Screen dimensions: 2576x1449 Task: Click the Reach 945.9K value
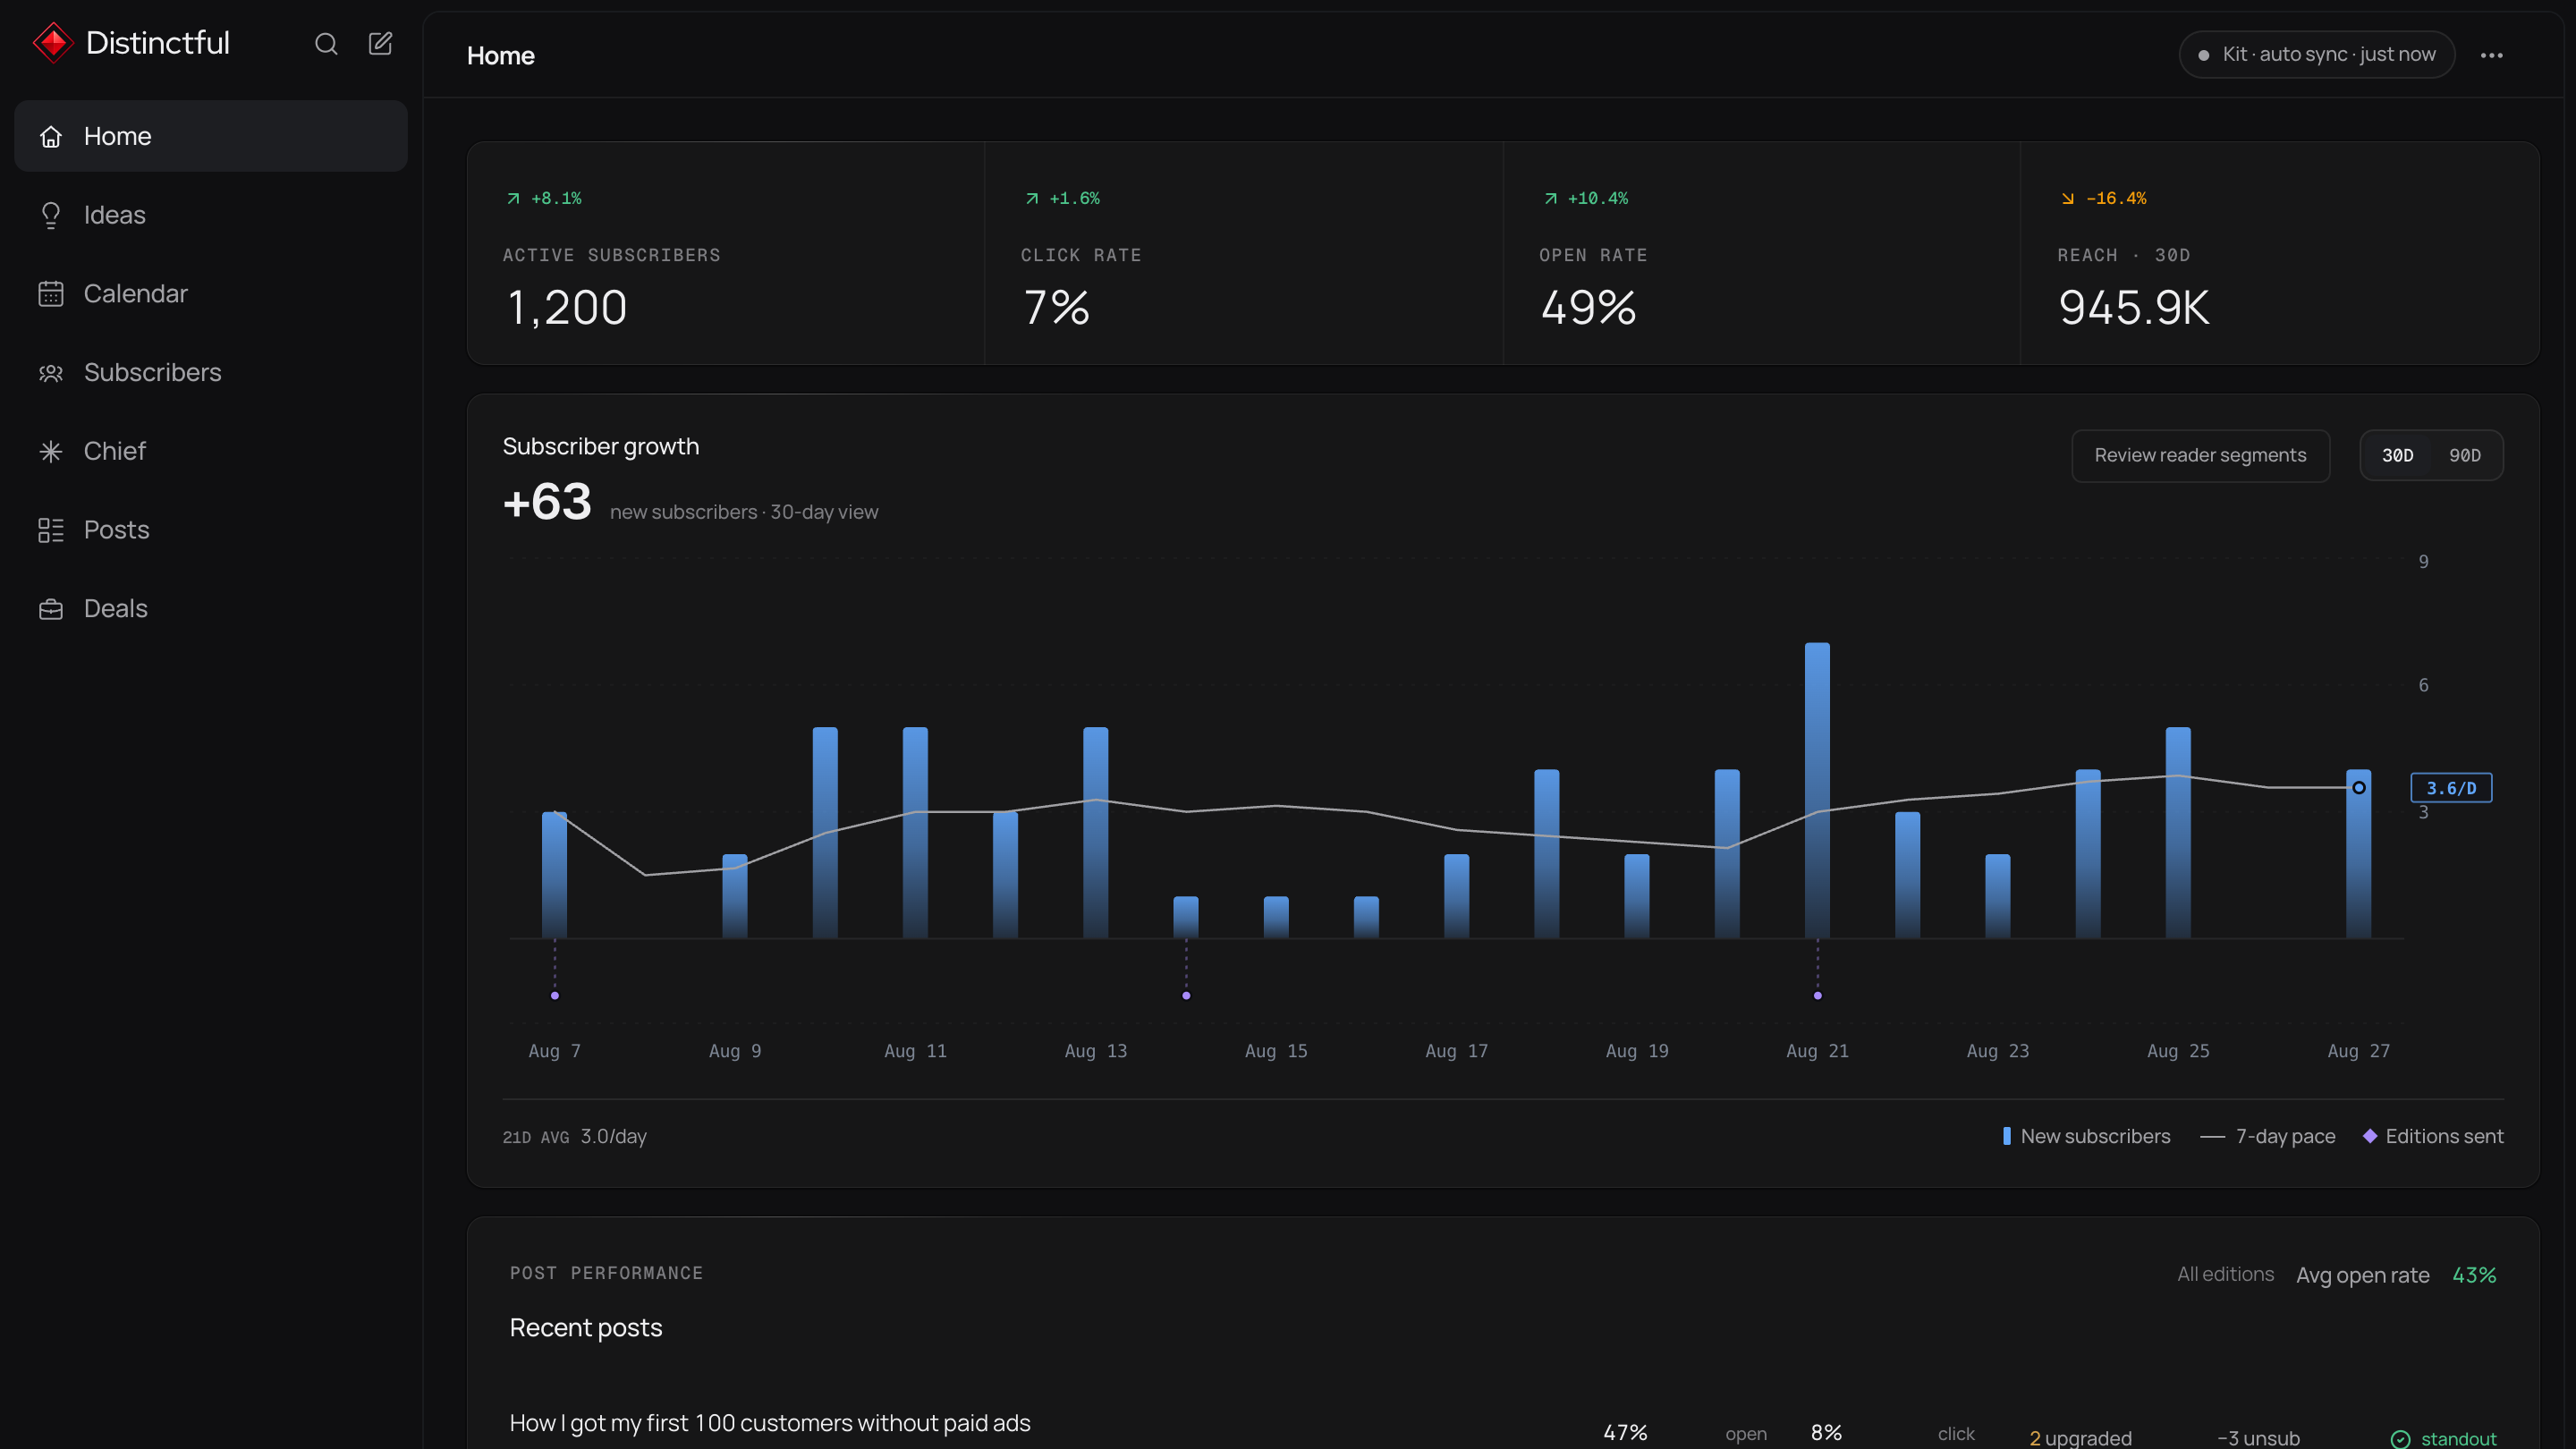coord(2134,308)
